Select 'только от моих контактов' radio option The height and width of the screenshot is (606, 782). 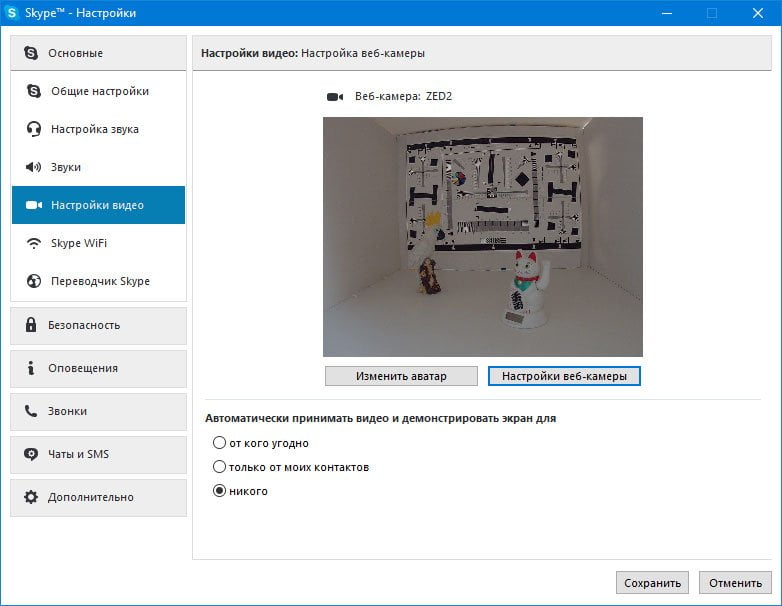[219, 467]
